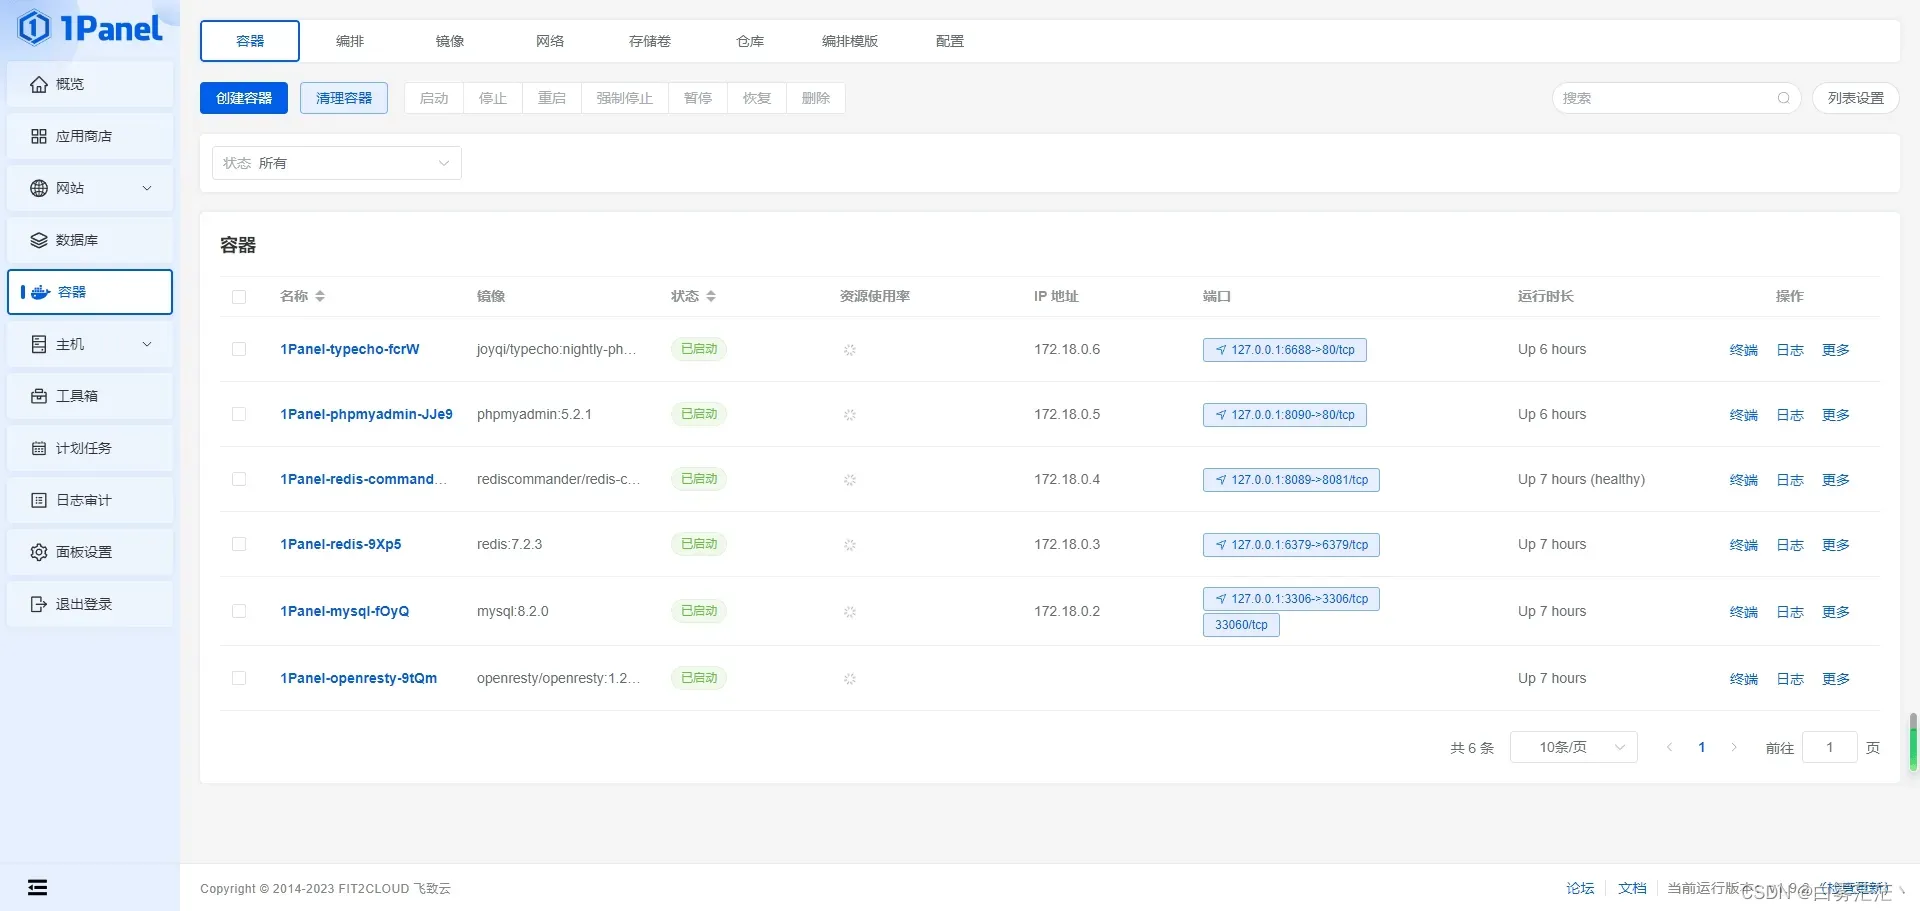Screen dimensions: 1920x911
Task: Check the 1Panel-redis-commander row checkbox
Action: click(239, 479)
